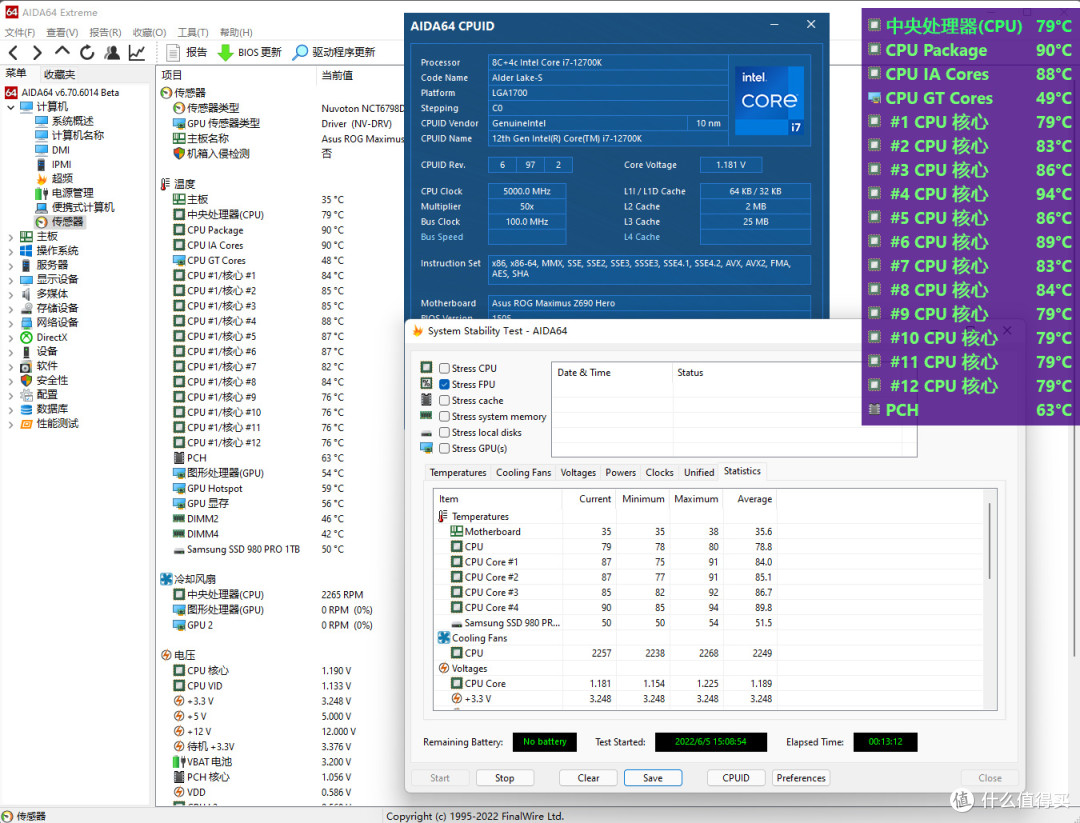Click the Save button

[x=653, y=778]
